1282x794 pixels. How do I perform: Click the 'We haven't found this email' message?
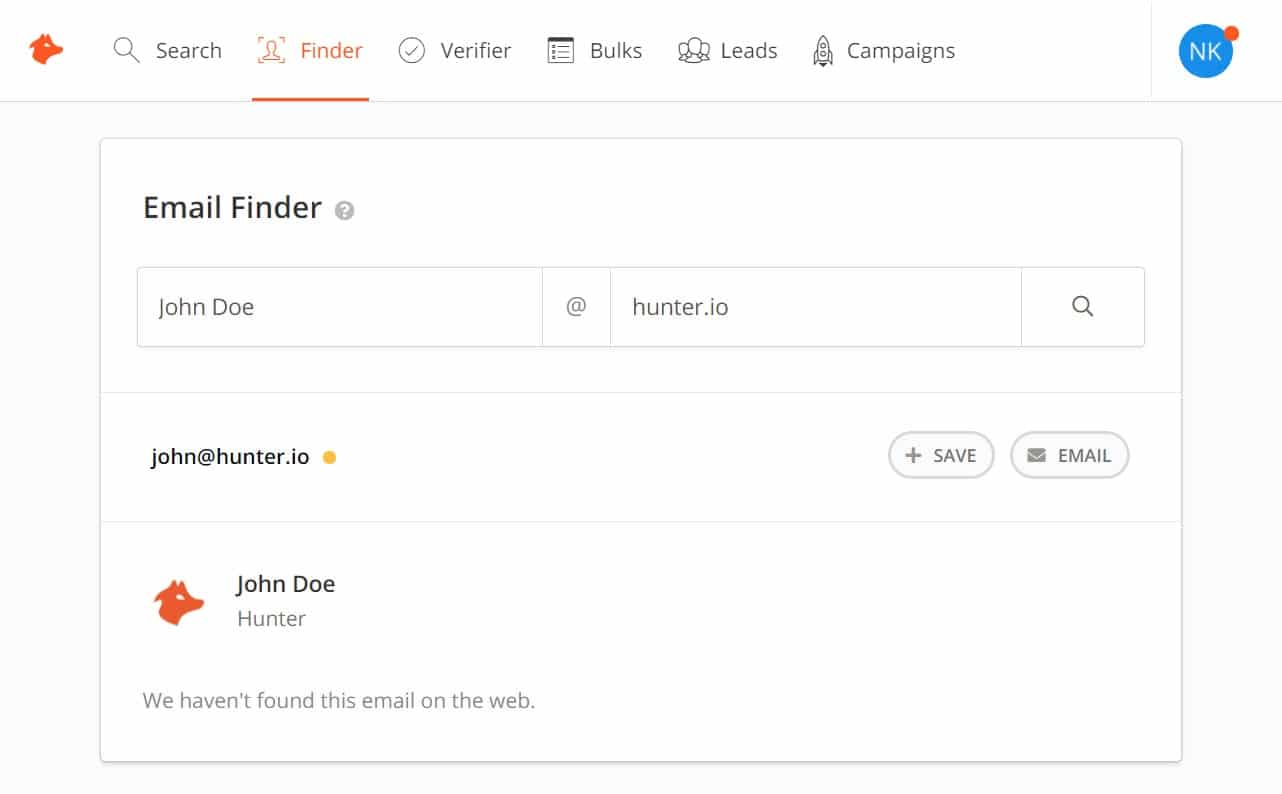pos(339,700)
